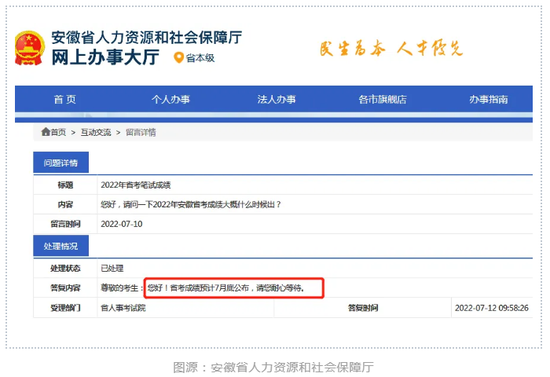Open the 首页 navigation tab
Image resolution: width=550 pixels, height=377 pixels.
65,100
